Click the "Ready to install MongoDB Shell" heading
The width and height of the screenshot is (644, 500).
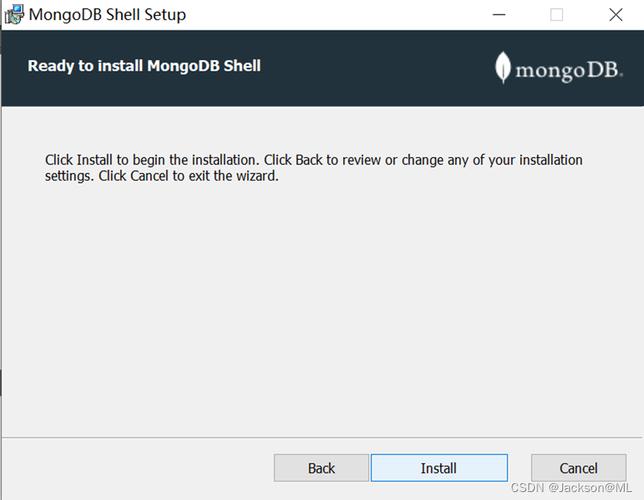point(144,66)
